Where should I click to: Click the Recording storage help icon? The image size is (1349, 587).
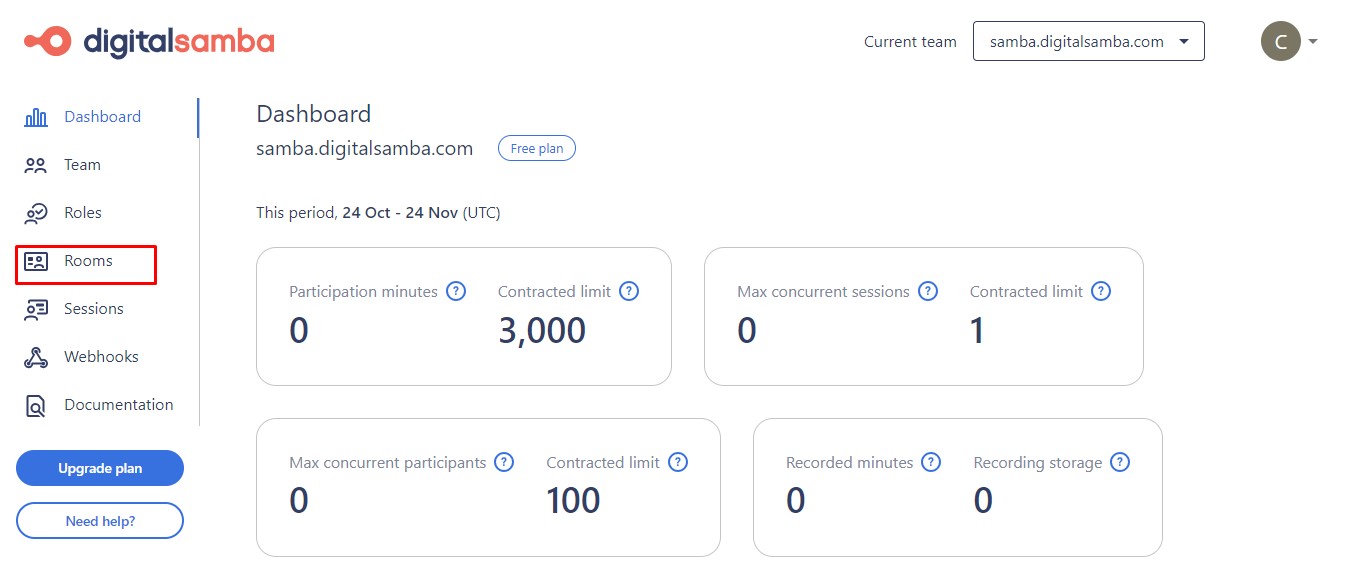(x=1121, y=462)
